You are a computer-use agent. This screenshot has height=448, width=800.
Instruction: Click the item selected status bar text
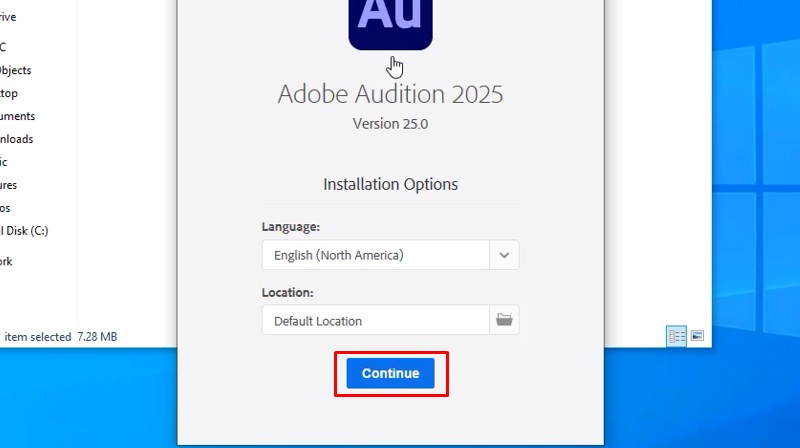click(x=38, y=337)
